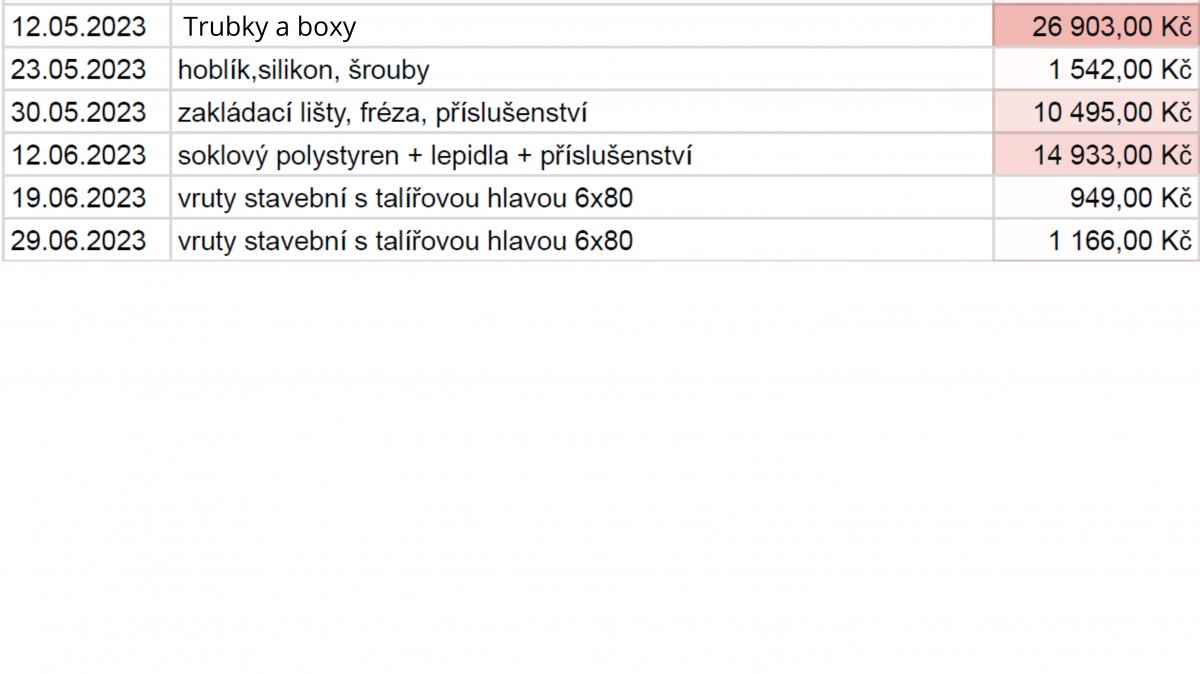Click the word příslušenství in the 30.05.2023 row
1200x674 pixels.
click(x=511, y=114)
